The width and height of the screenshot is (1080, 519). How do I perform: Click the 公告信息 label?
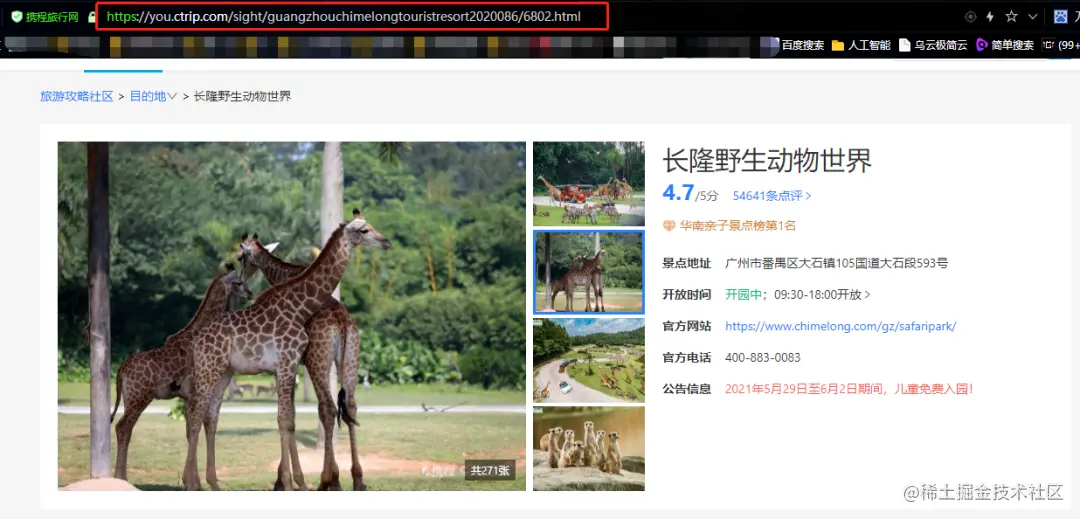point(687,389)
